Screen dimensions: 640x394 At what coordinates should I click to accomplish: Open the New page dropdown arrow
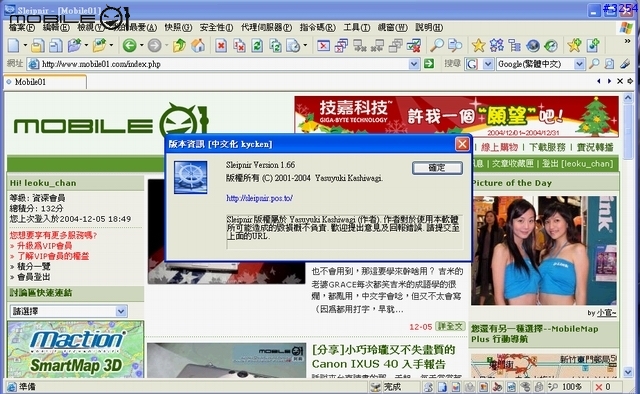tap(25, 45)
